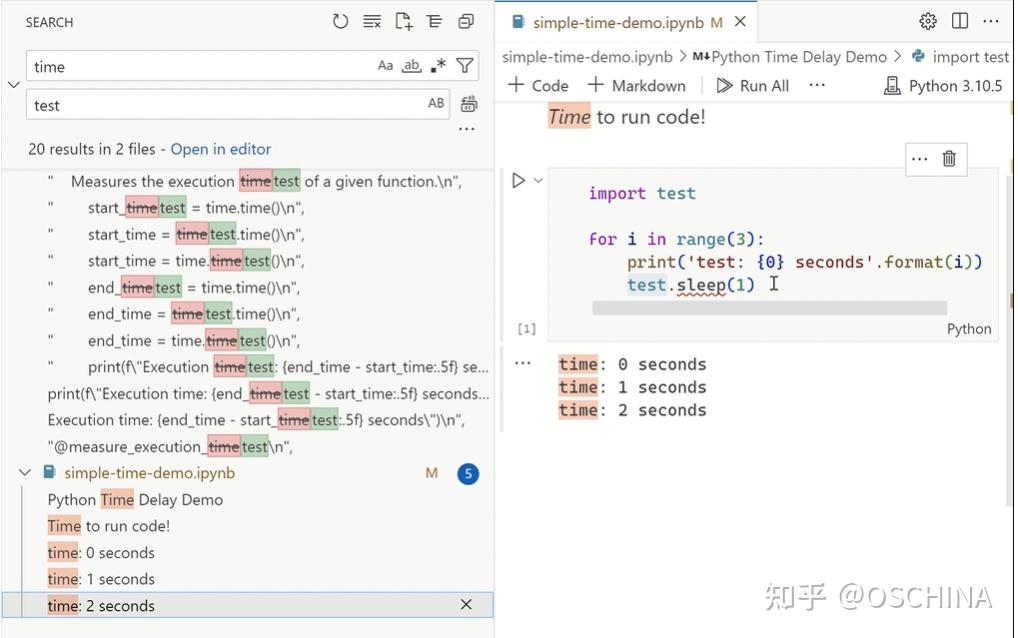Collapse simple-time-demo.ipynb search results group

click(x=25, y=473)
